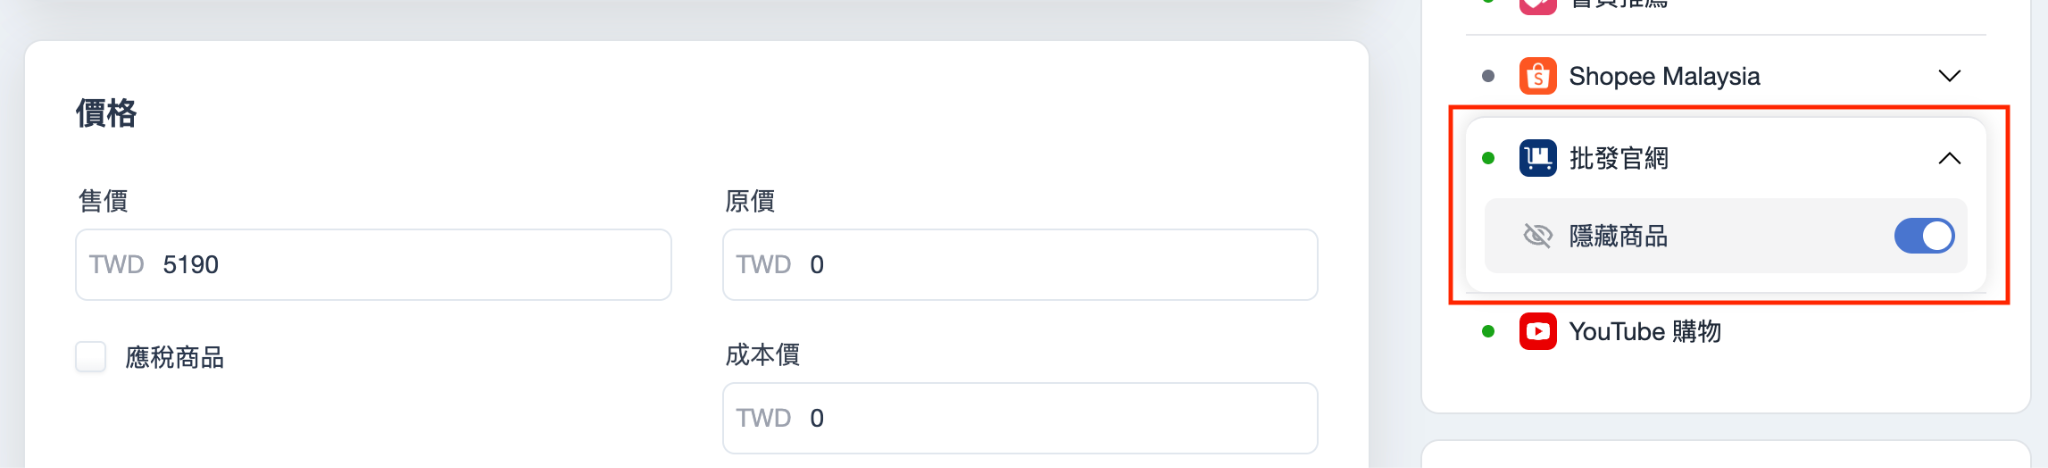Click the green status dot beside 批發官網
The height and width of the screenshot is (468, 2048).
[x=1488, y=158]
